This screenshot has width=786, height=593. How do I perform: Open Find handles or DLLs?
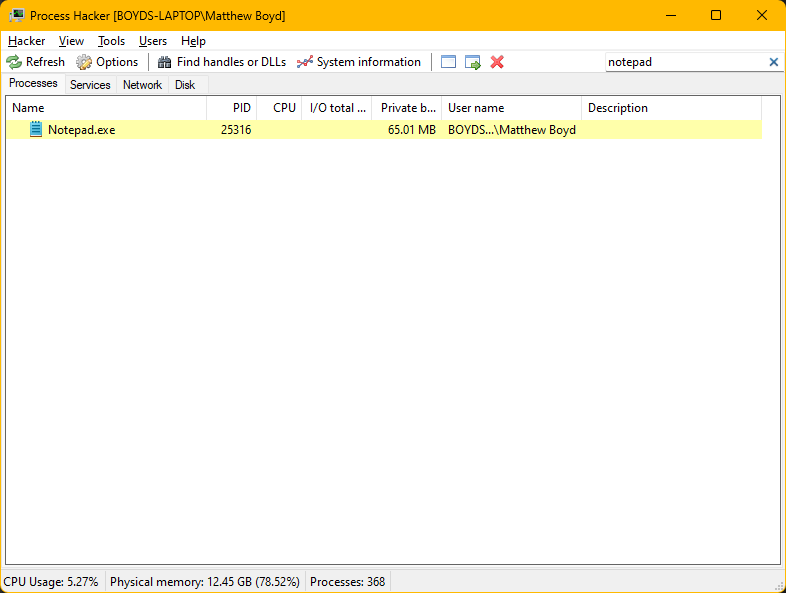pyautogui.click(x=222, y=62)
